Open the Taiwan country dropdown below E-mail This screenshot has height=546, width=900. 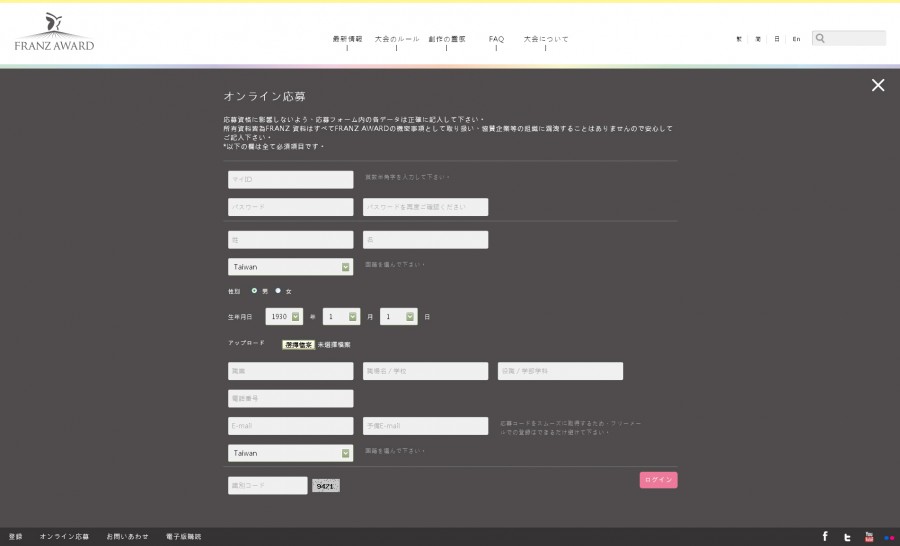[290, 453]
